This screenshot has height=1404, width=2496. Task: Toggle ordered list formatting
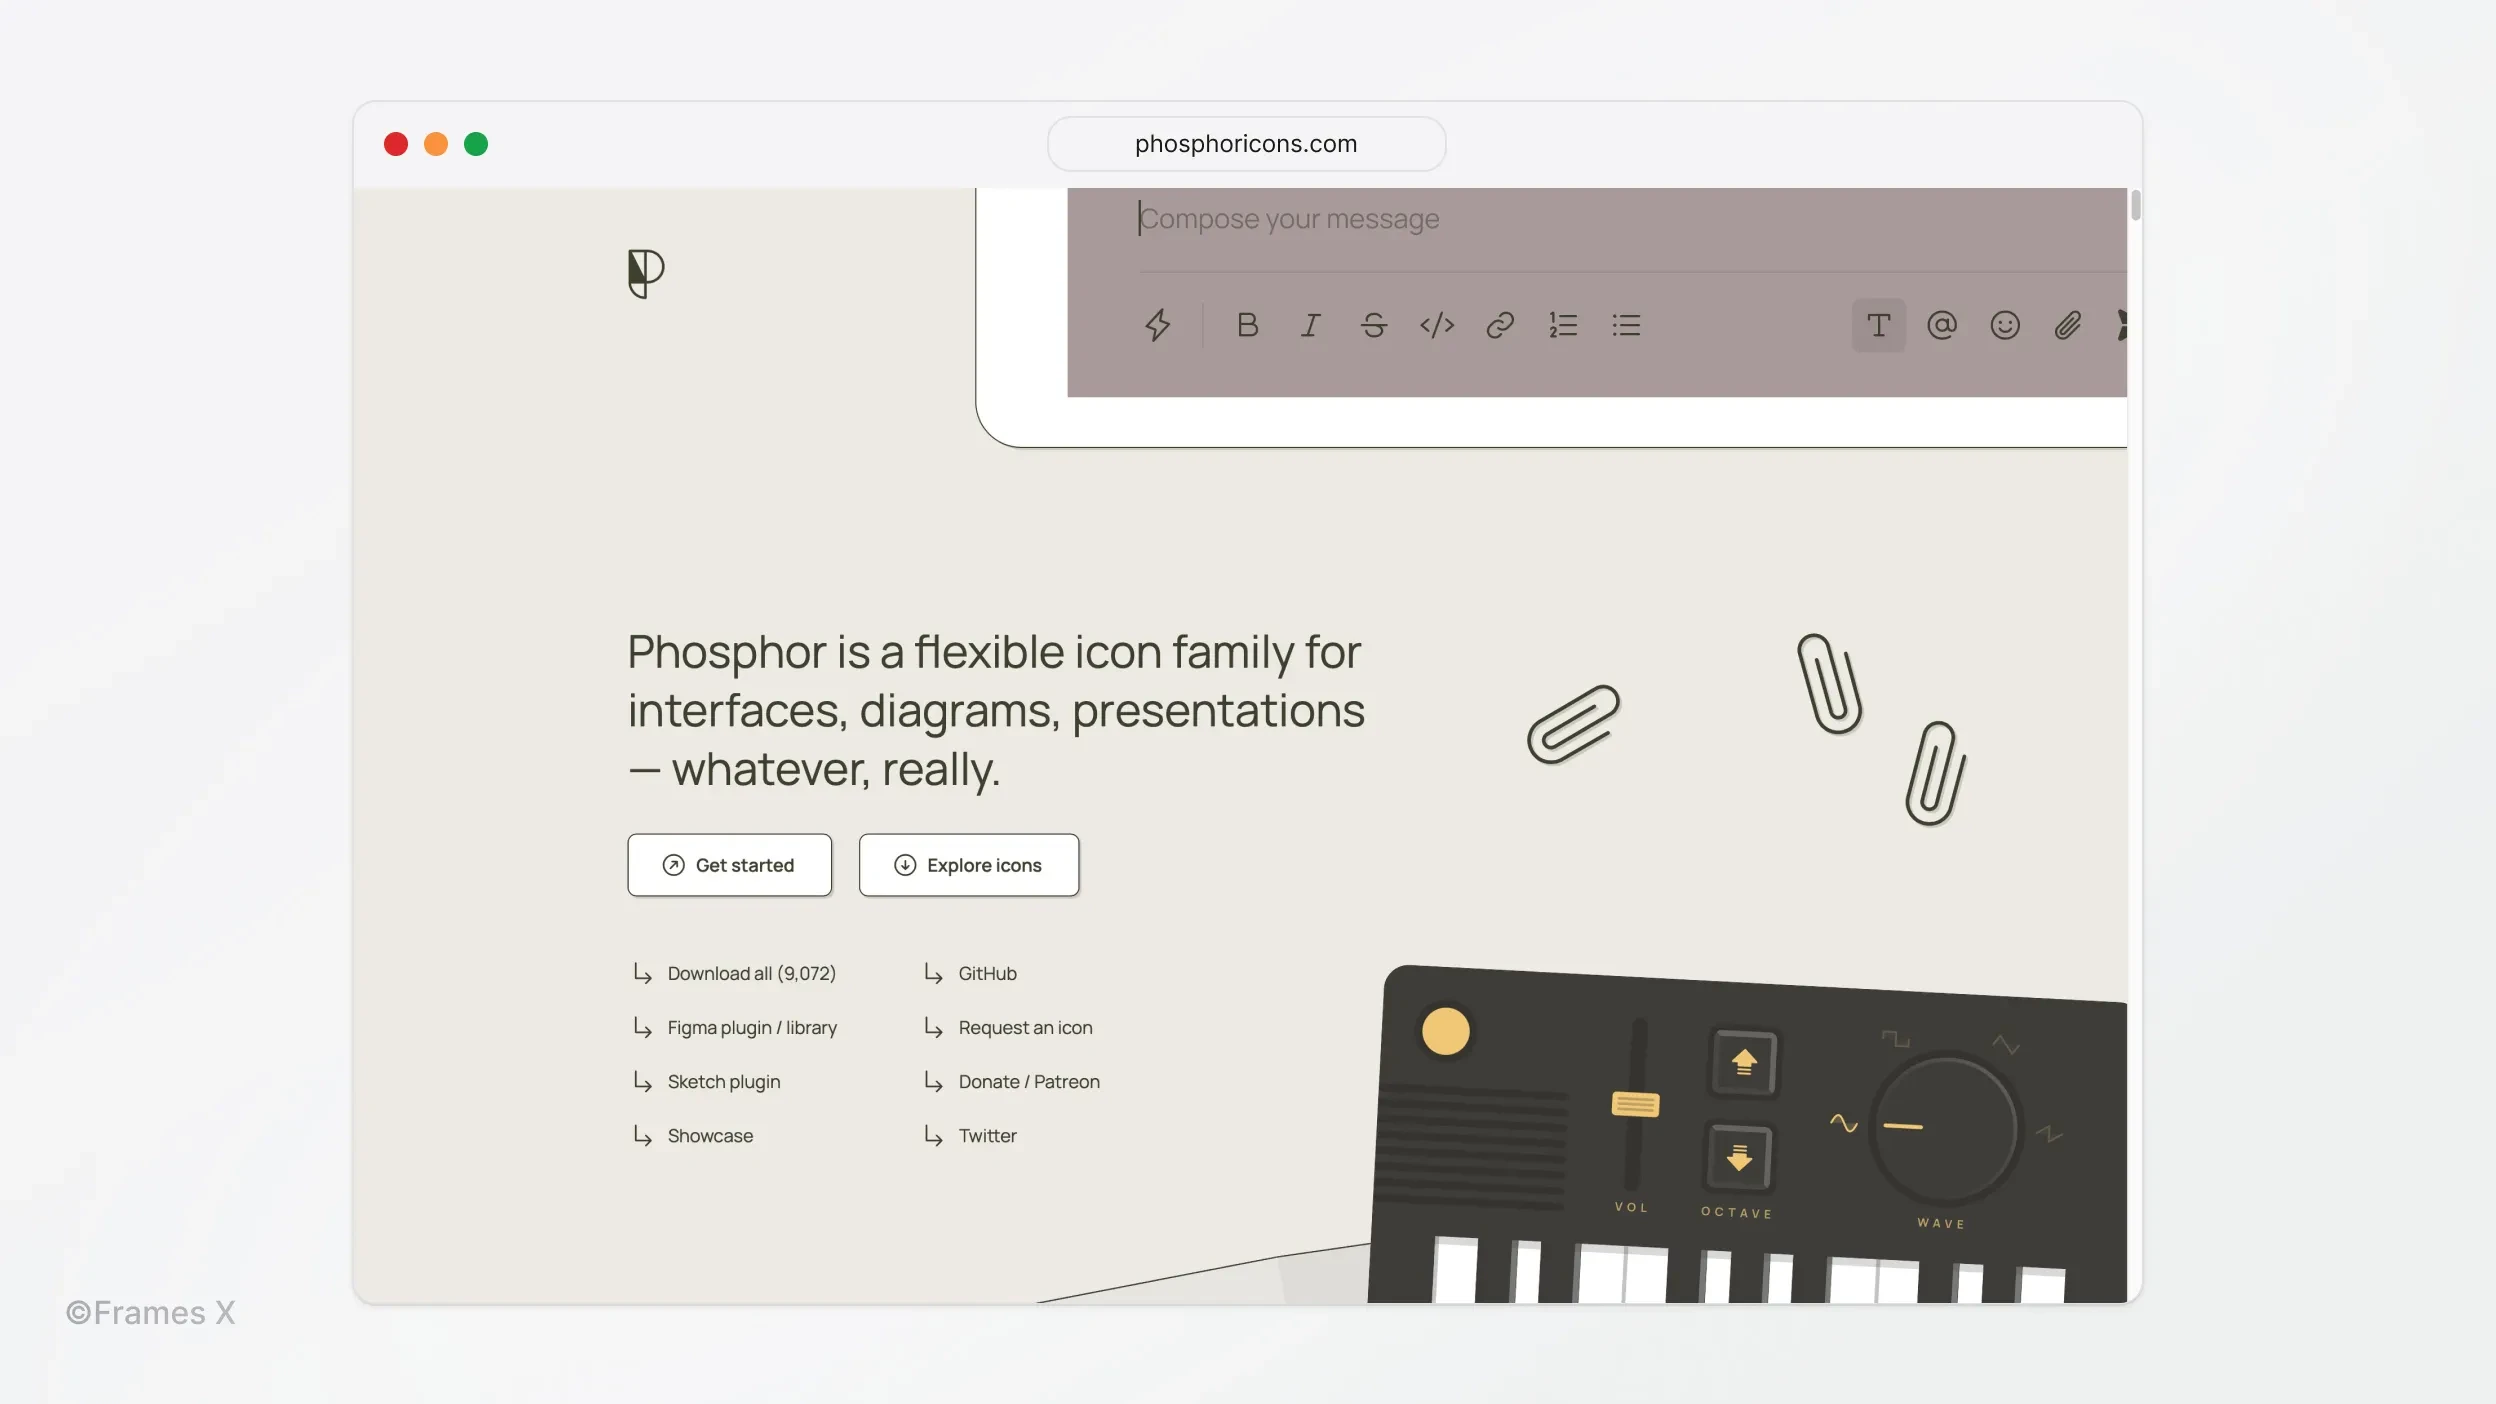click(x=1562, y=324)
